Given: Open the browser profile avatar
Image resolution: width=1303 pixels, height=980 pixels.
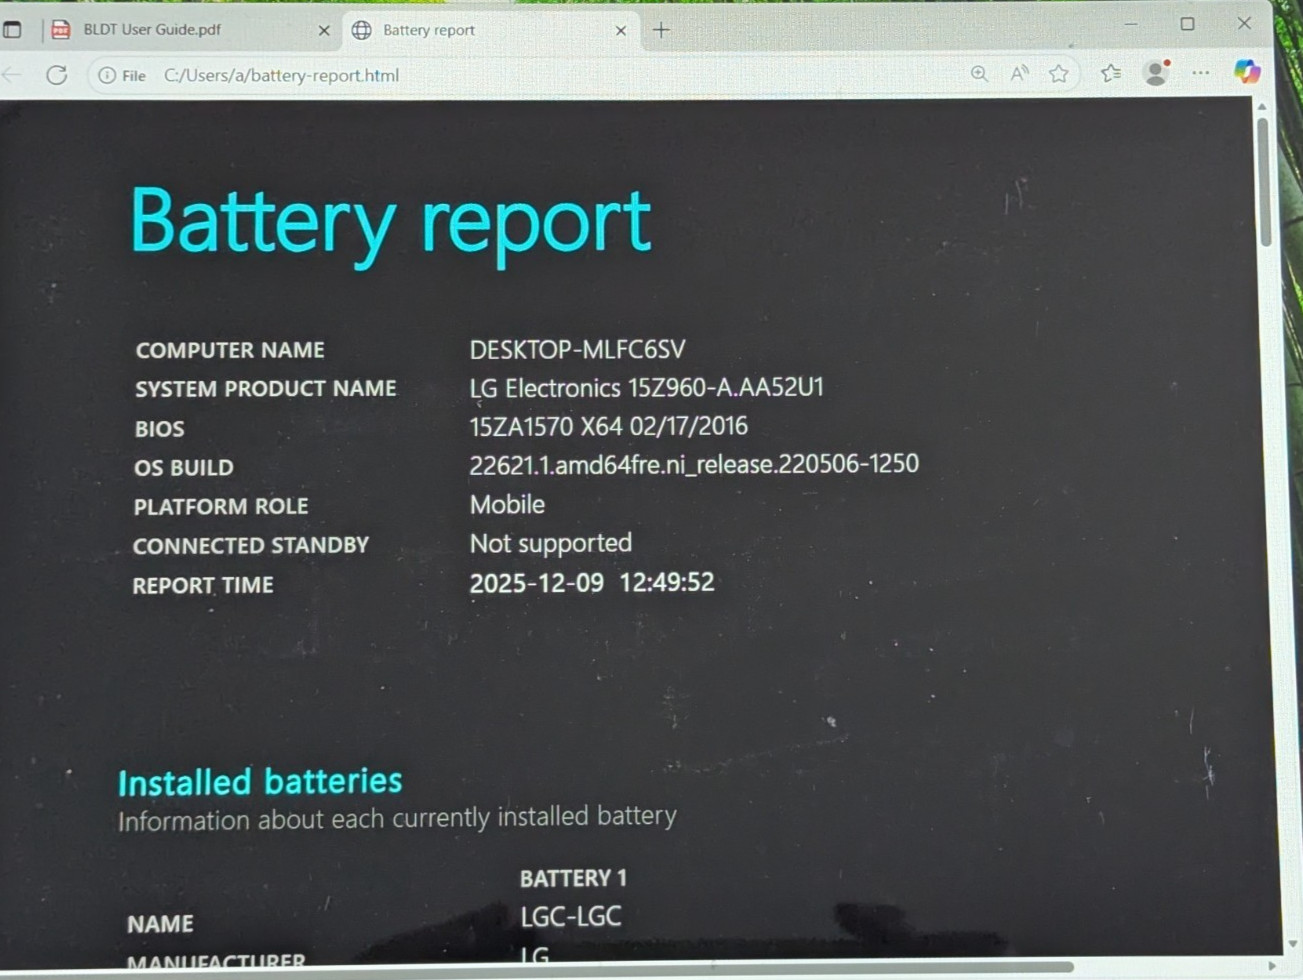Looking at the screenshot, I should click(x=1156, y=72).
